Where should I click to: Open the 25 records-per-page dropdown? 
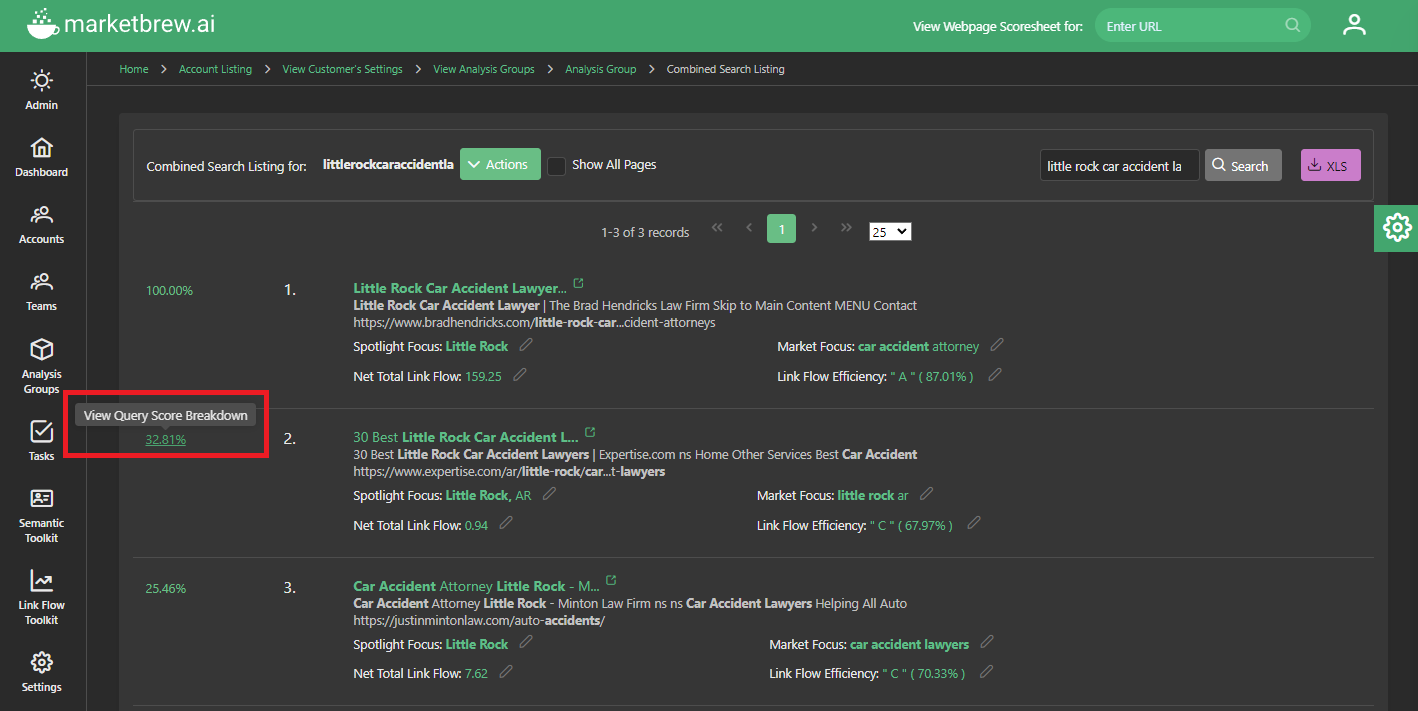[890, 231]
